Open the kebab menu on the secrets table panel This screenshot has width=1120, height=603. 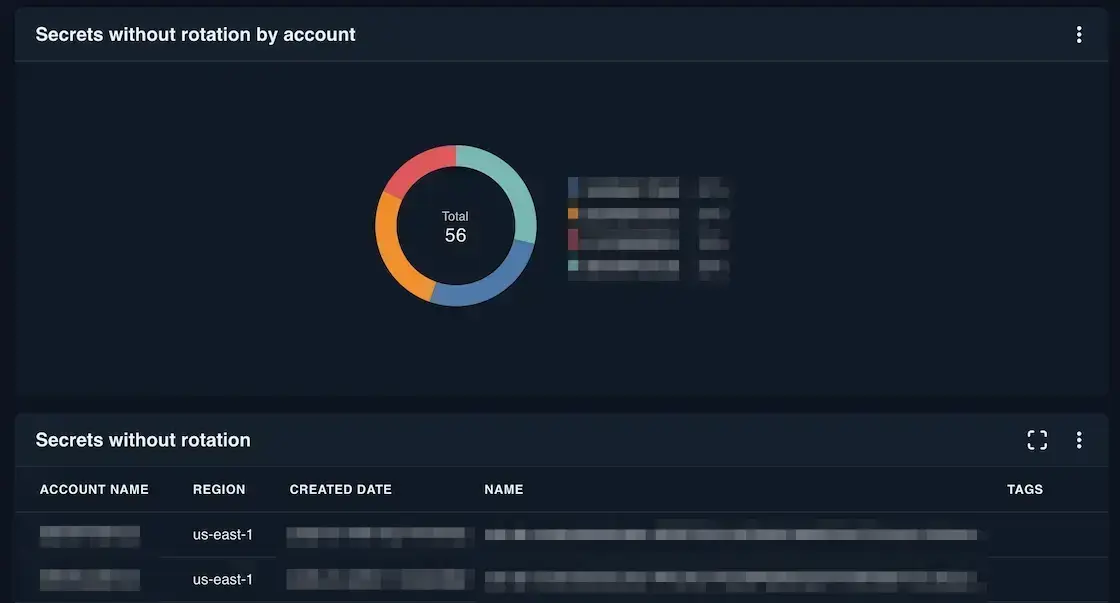tap(1078, 438)
